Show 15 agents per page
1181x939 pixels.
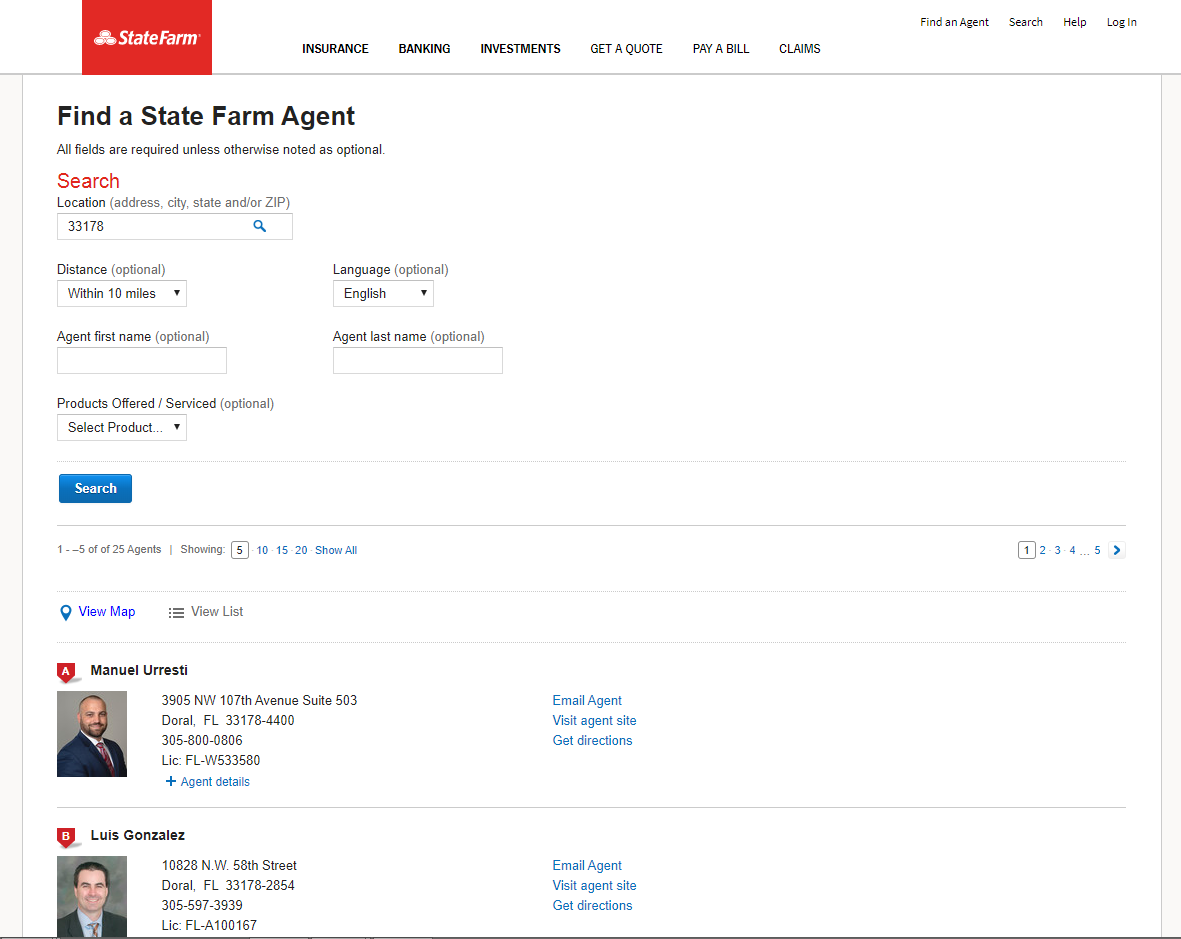282,550
